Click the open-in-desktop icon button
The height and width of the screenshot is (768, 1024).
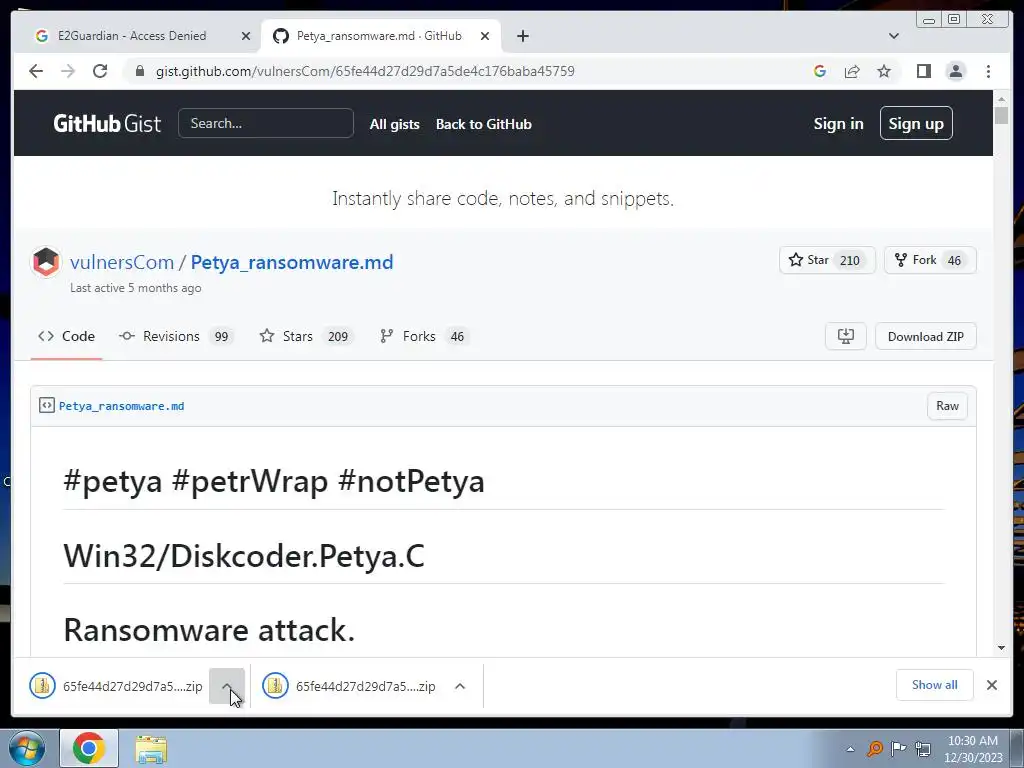(846, 336)
